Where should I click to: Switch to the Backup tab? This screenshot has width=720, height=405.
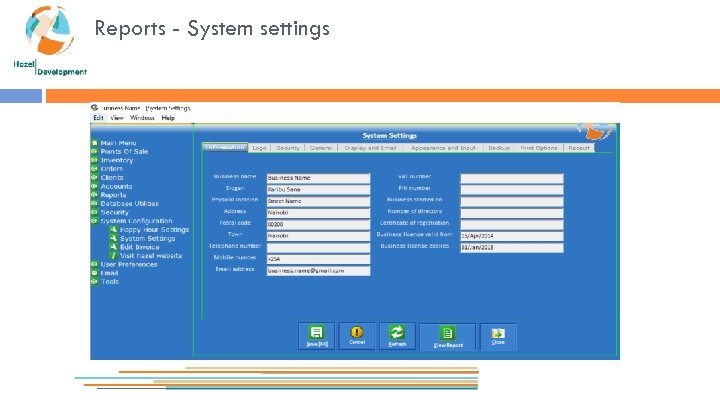click(x=499, y=148)
